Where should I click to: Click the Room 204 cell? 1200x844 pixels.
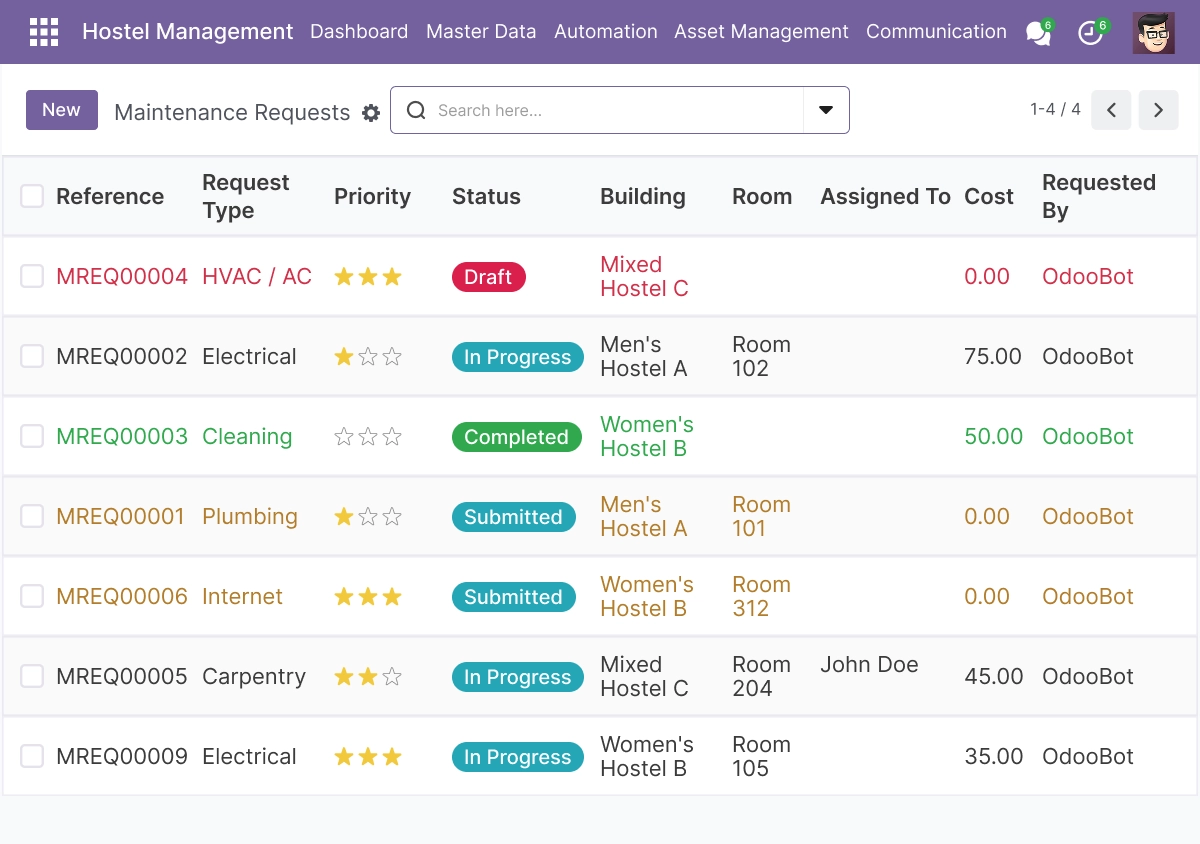click(x=761, y=677)
